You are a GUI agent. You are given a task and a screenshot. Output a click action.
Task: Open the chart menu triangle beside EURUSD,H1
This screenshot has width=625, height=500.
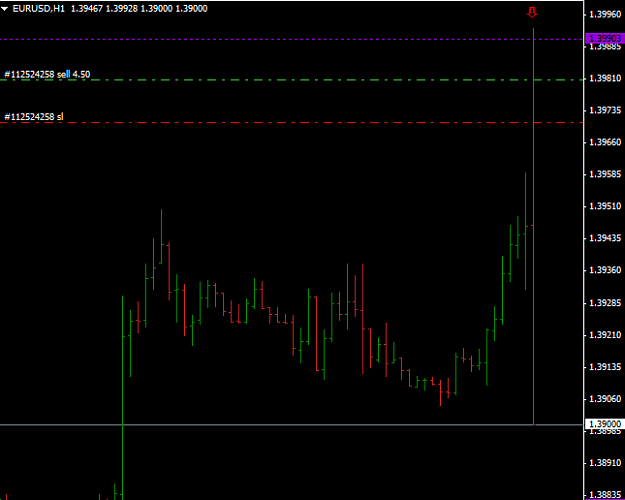tap(4, 9)
